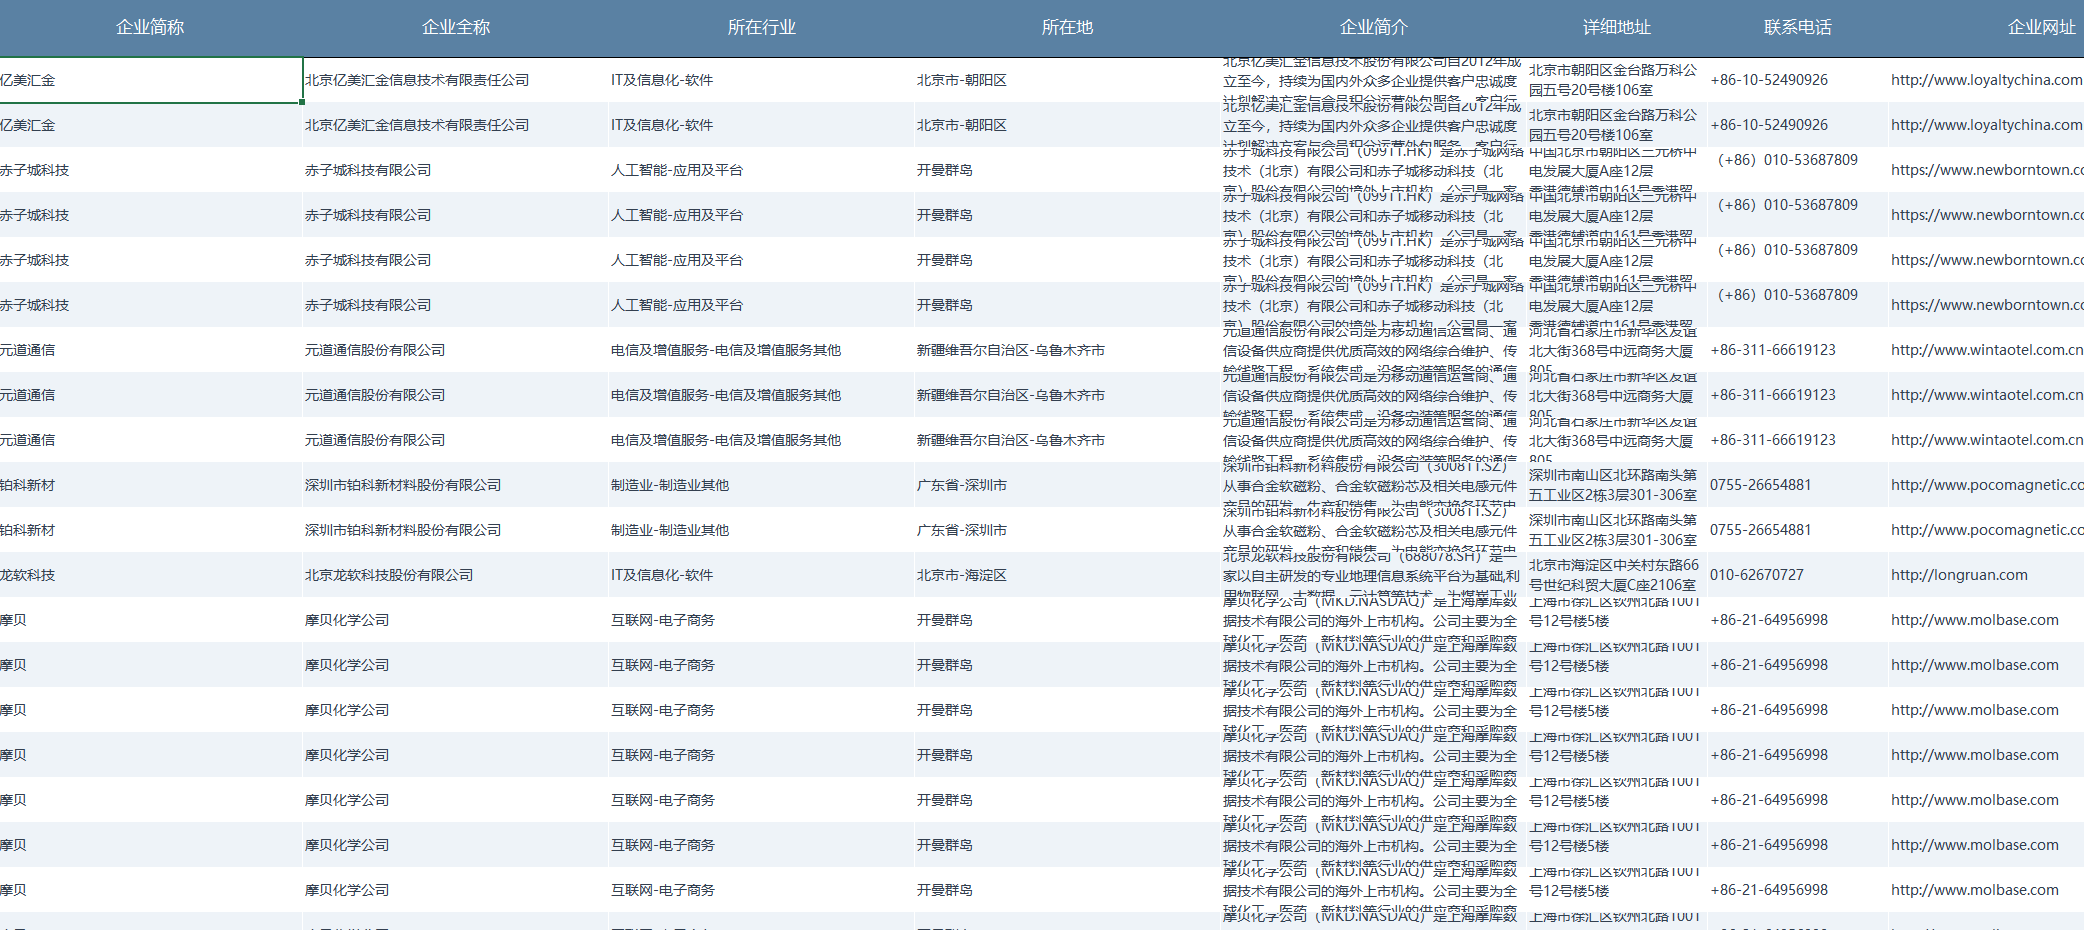Screen dimensions: 2084x930
Task: Open www.molbase.com link in the first 摩贝 row
Action: click(1975, 620)
